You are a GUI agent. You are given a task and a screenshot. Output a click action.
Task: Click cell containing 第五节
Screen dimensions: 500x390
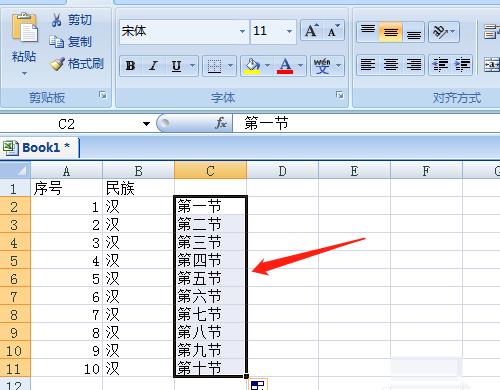pos(210,279)
